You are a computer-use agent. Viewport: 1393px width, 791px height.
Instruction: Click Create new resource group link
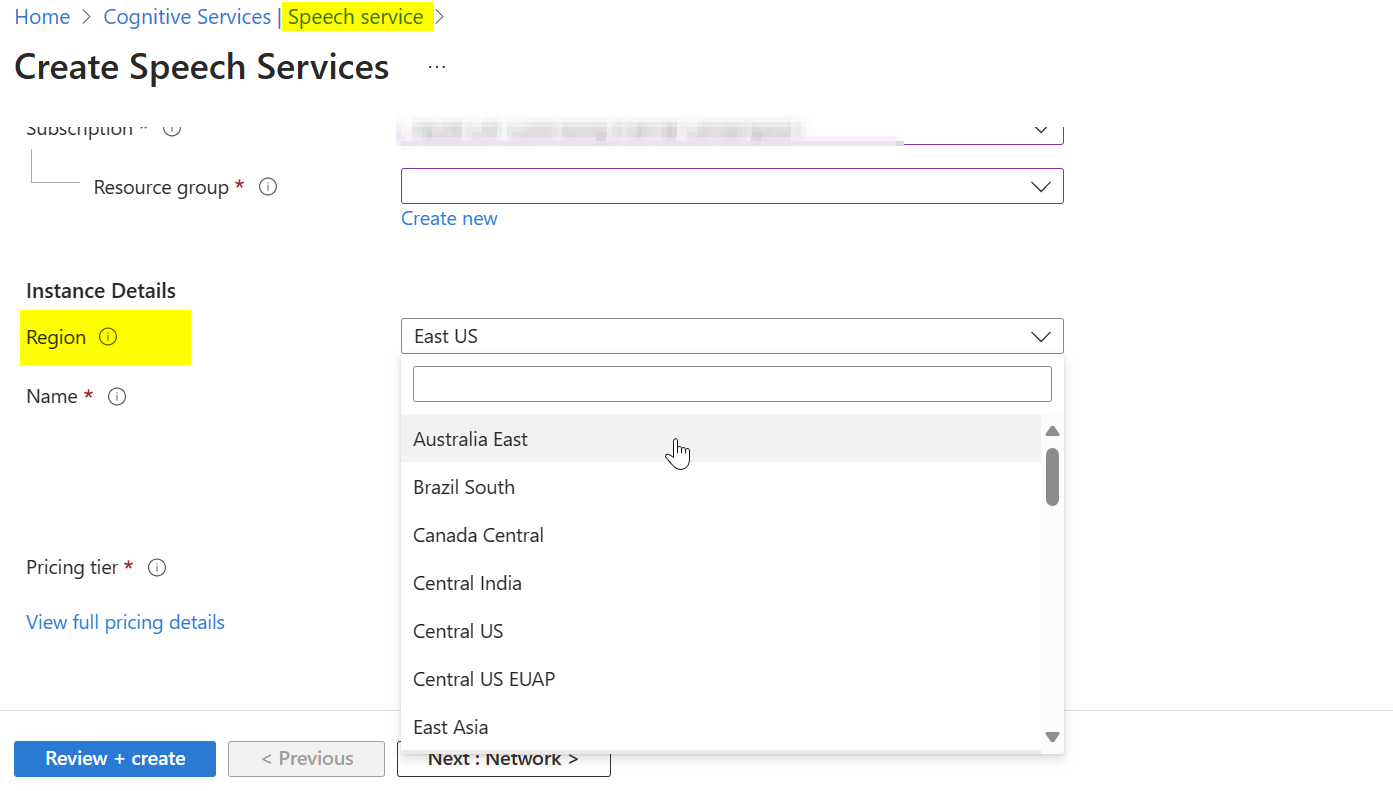click(449, 218)
